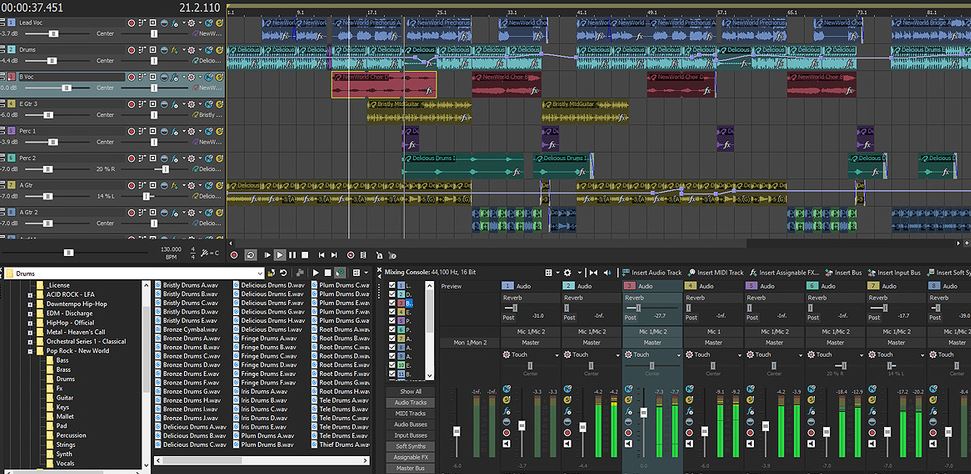Click the Mixing Console dim output speaker icon
Image resolution: width=971 pixels, height=474 pixels.
[x=606, y=273]
